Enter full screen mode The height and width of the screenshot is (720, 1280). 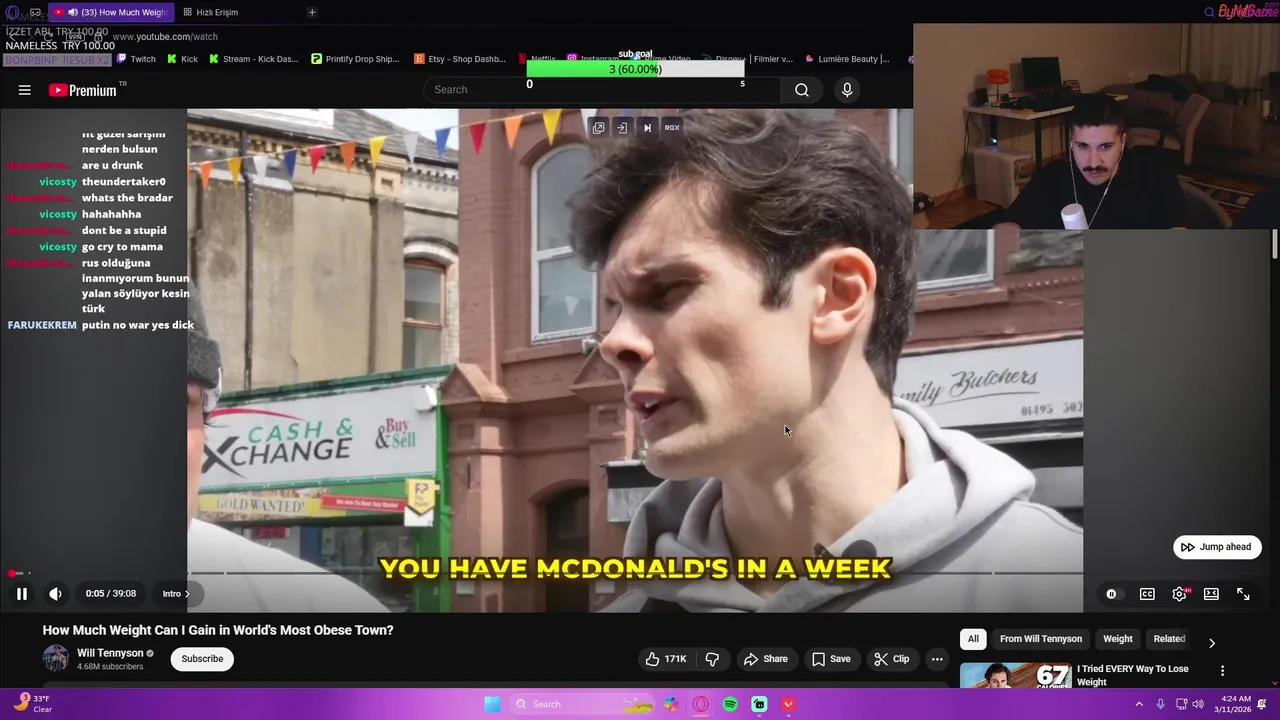[1243, 594]
